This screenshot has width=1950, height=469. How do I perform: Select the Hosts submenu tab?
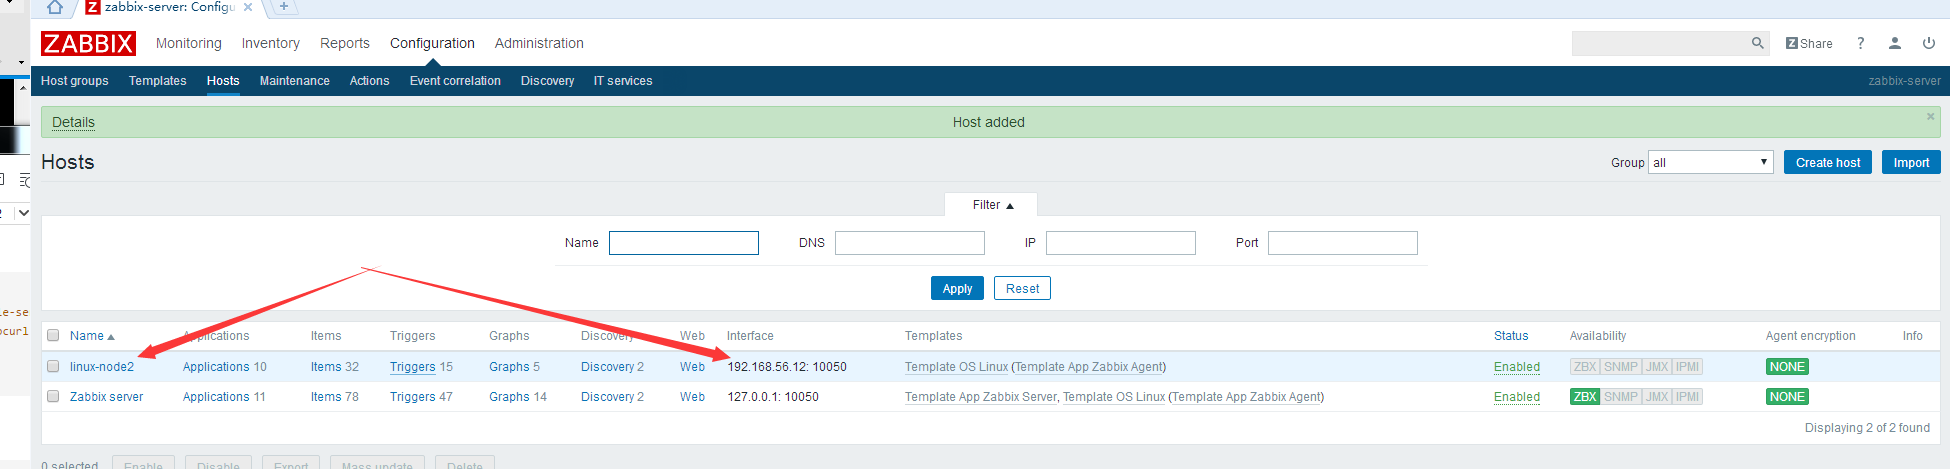223,81
